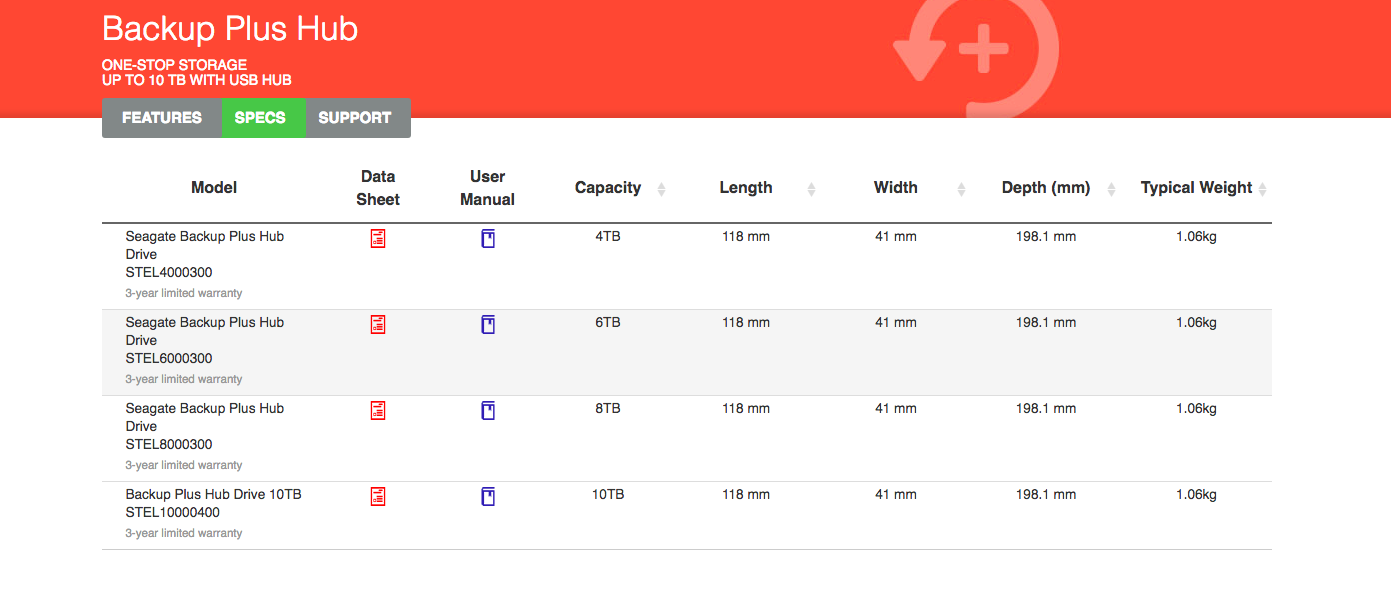Click the Backup Plus Hub page title
This screenshot has height=591, width=1391.
[x=230, y=28]
